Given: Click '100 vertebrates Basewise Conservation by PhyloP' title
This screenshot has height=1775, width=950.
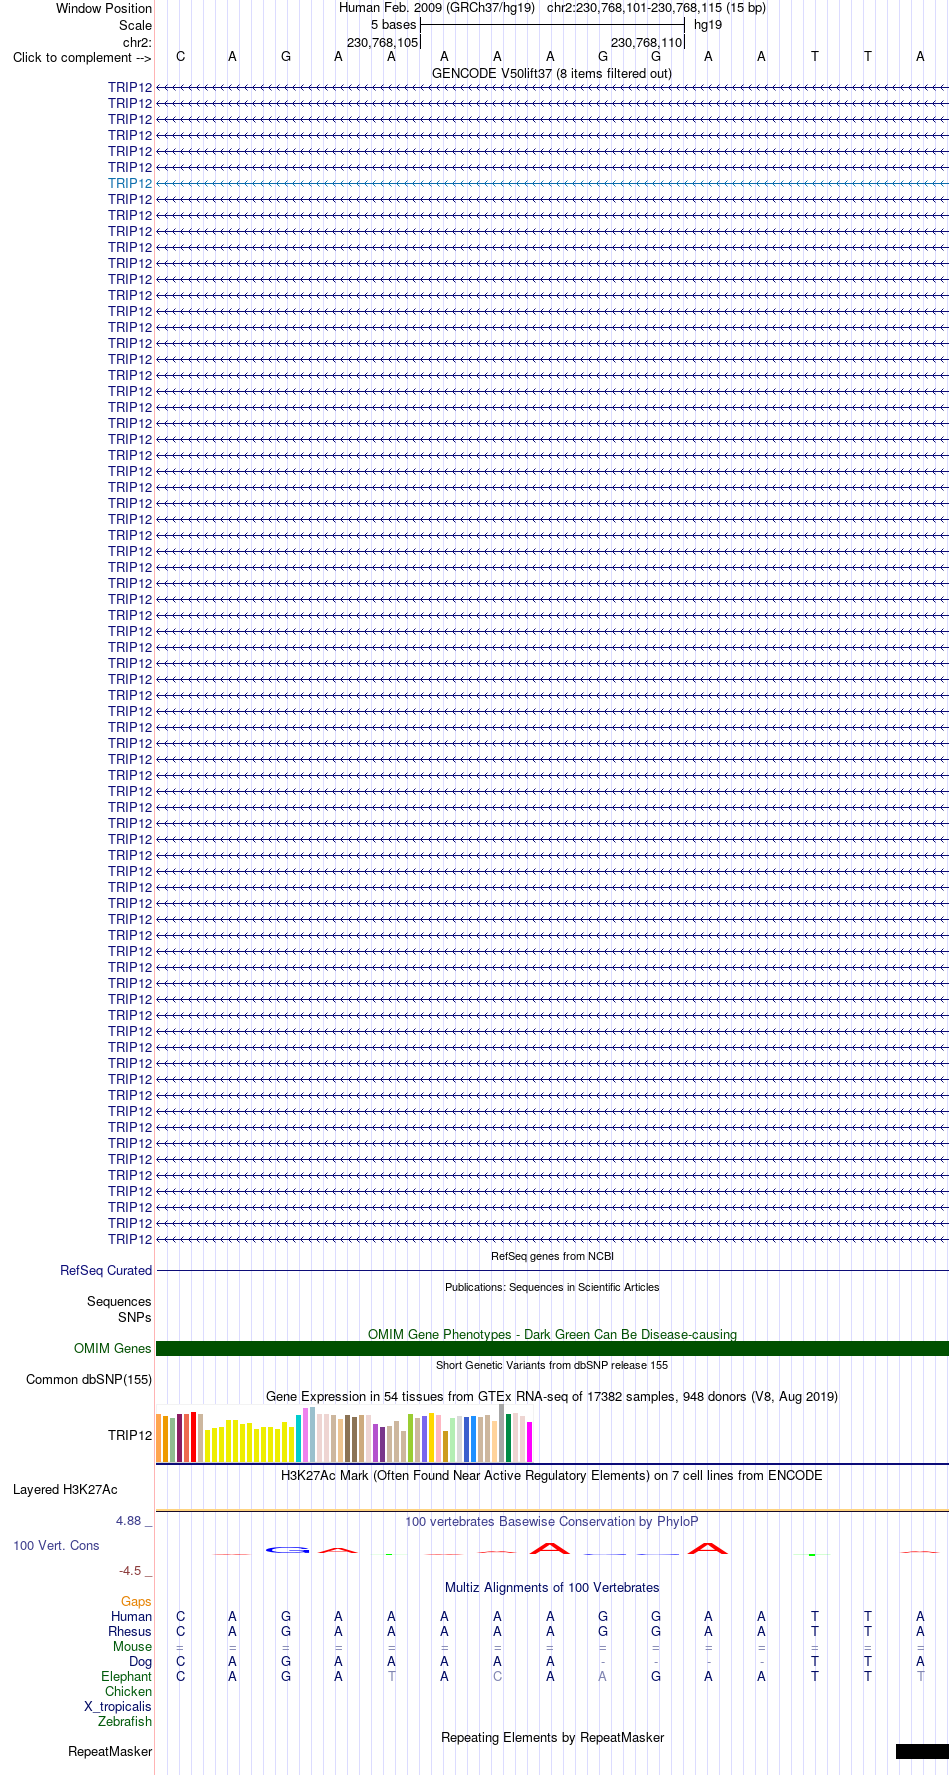Looking at the screenshot, I should [552, 1521].
